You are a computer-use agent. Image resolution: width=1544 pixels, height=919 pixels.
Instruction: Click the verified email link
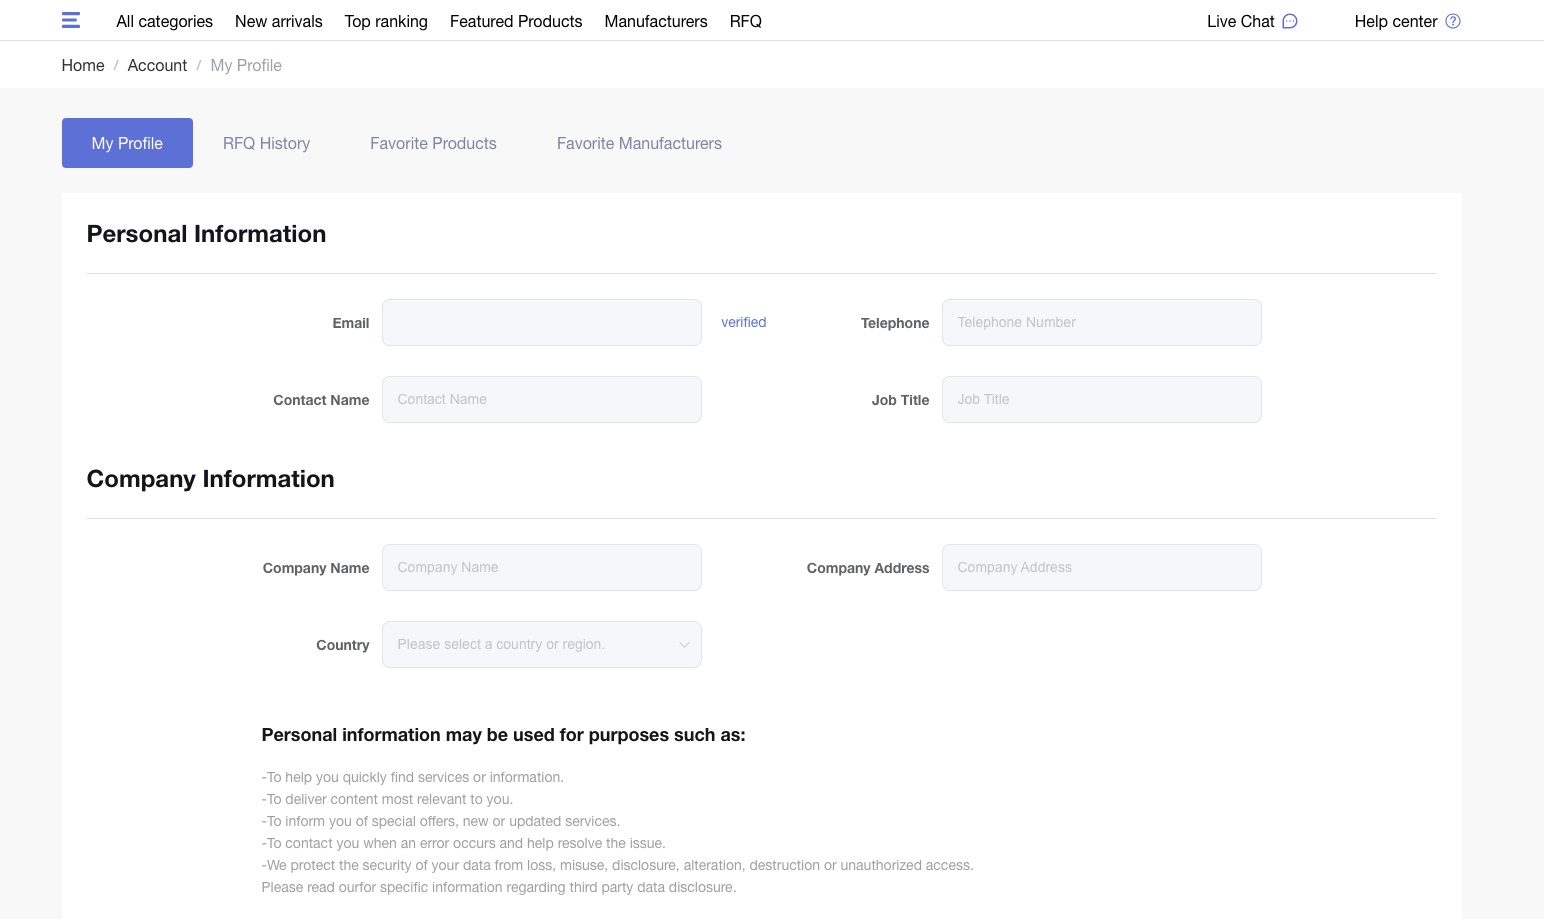(743, 322)
